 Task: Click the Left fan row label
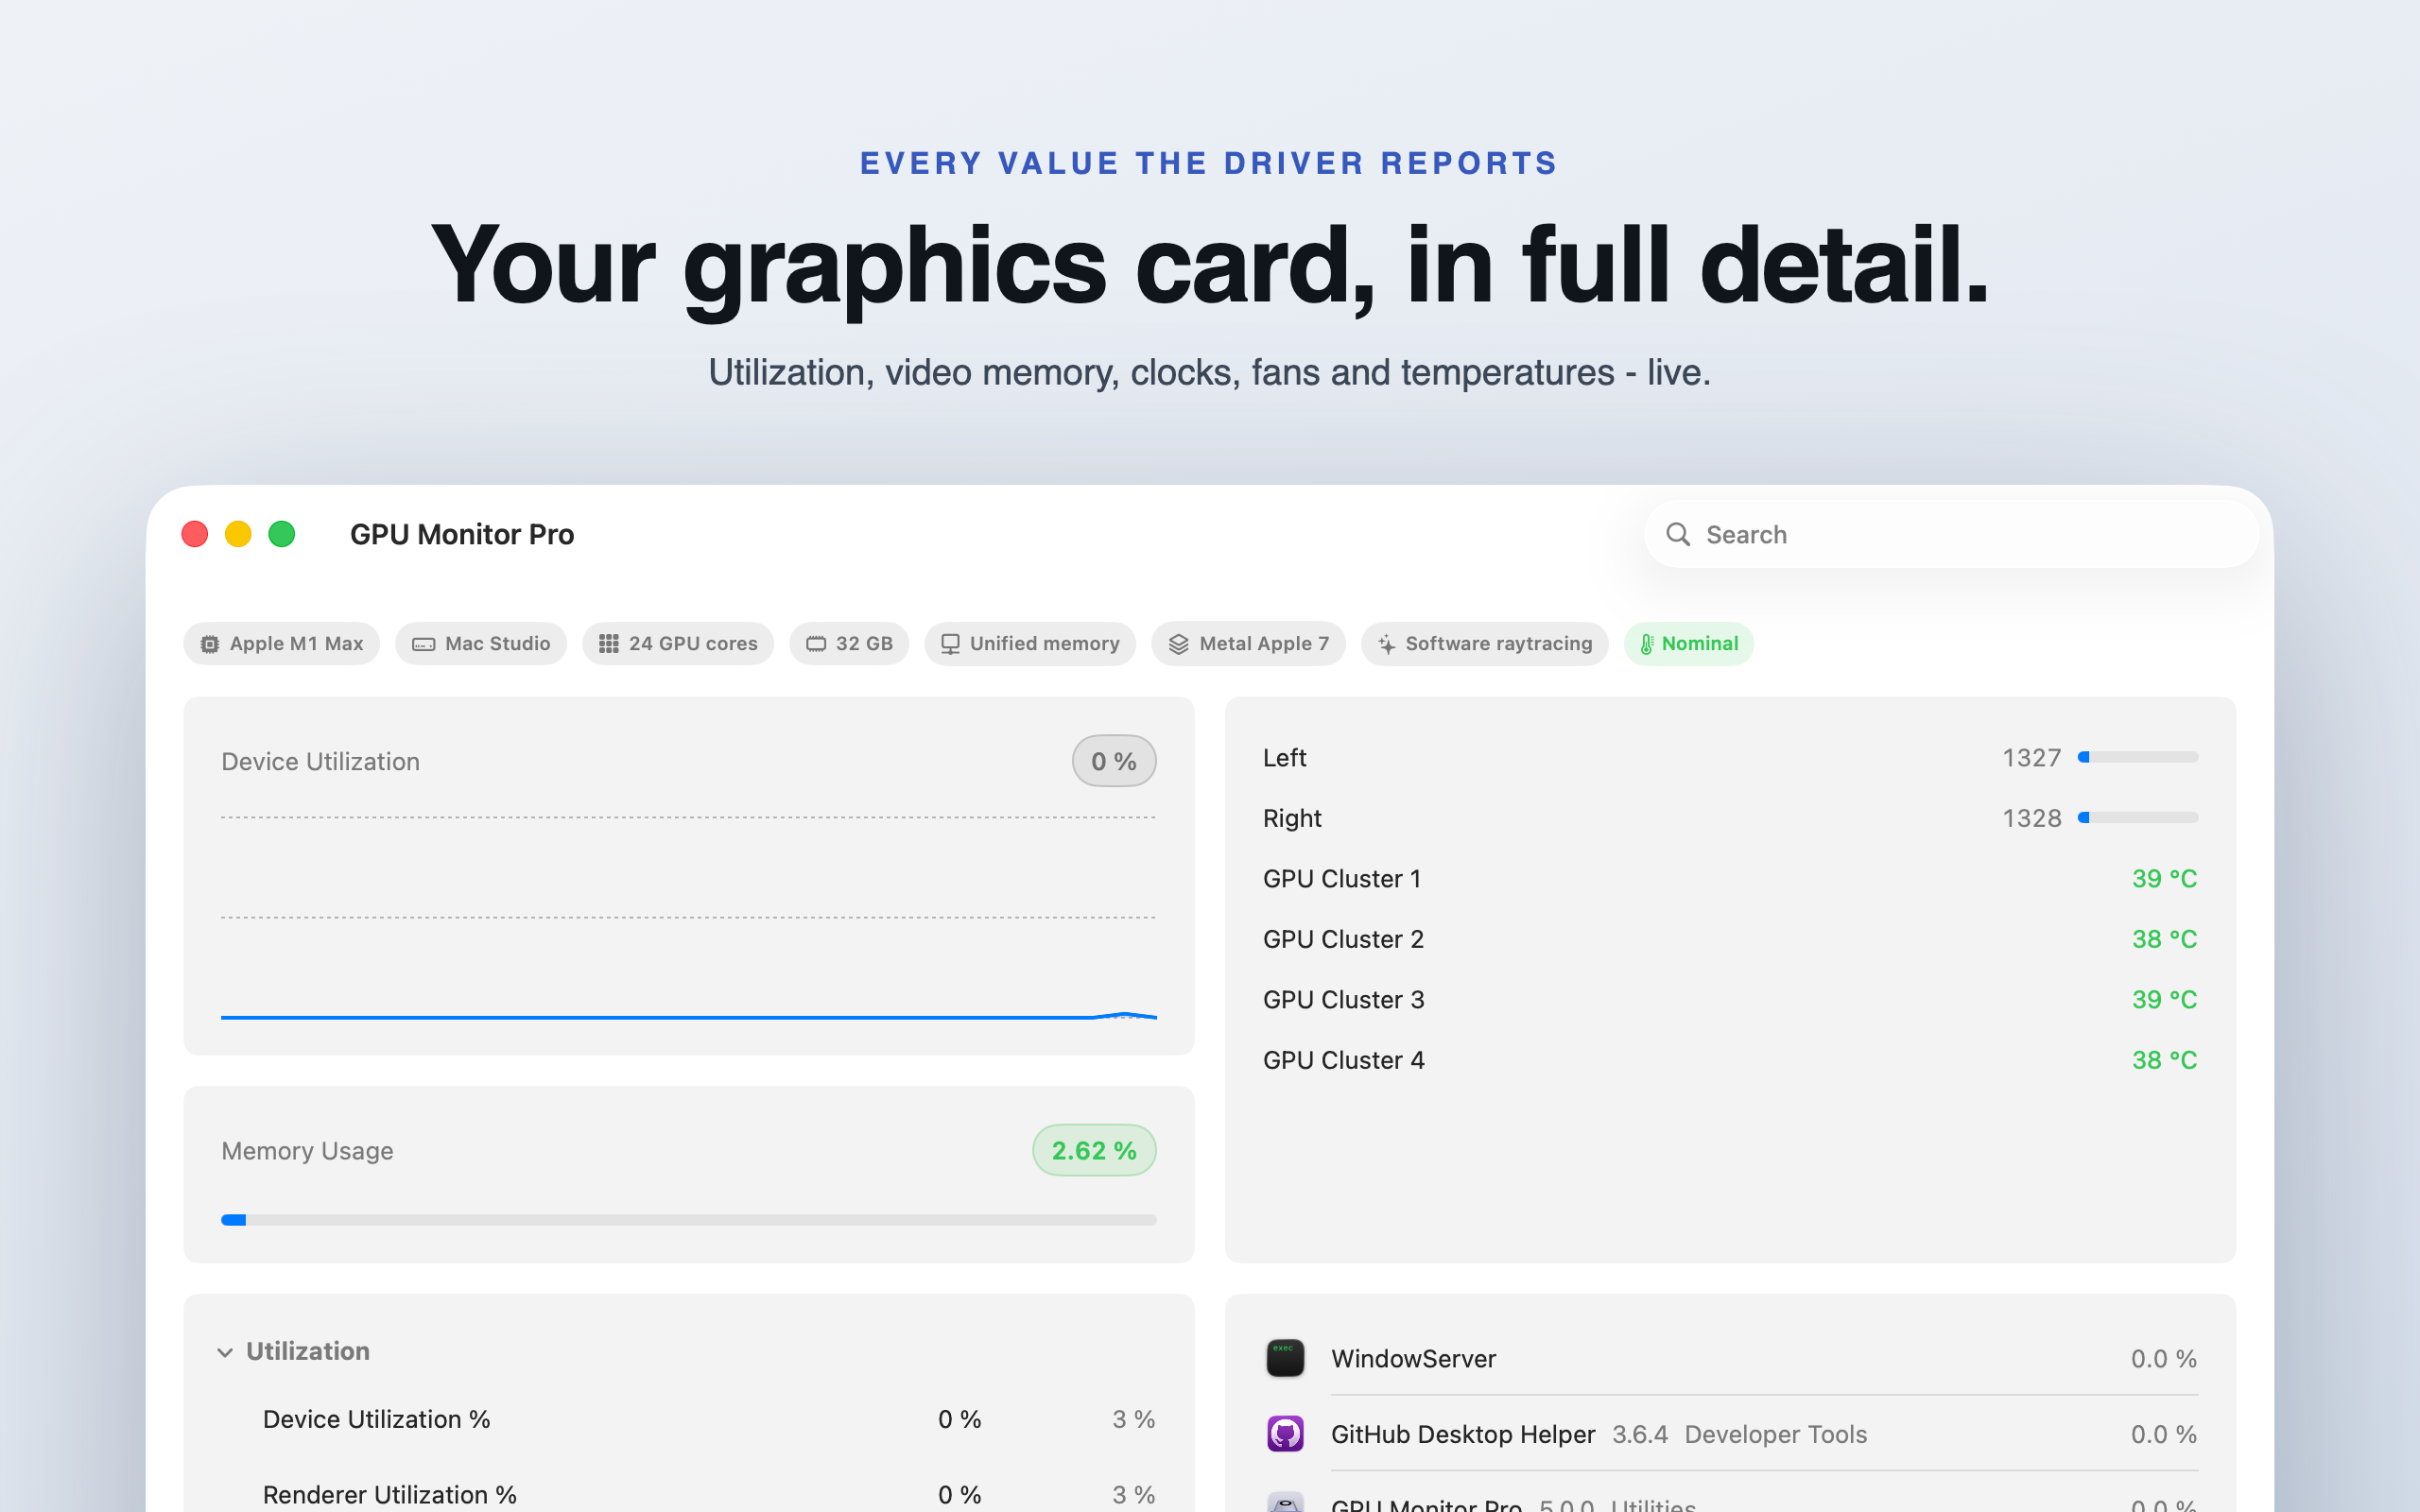[x=1285, y=758]
